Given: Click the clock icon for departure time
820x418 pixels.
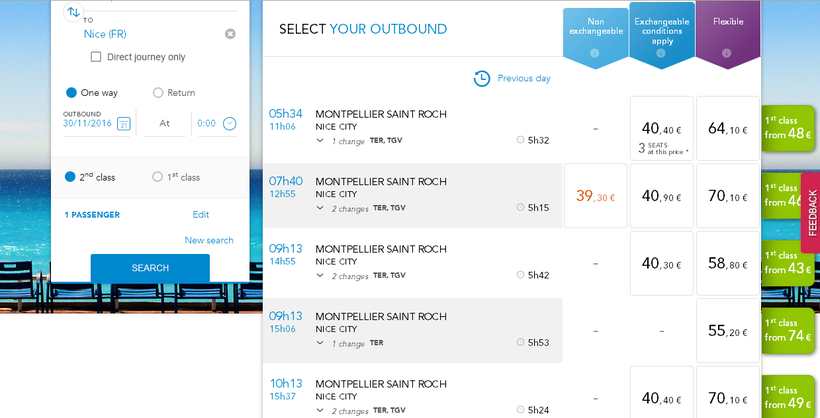Looking at the screenshot, I should click(x=230, y=123).
